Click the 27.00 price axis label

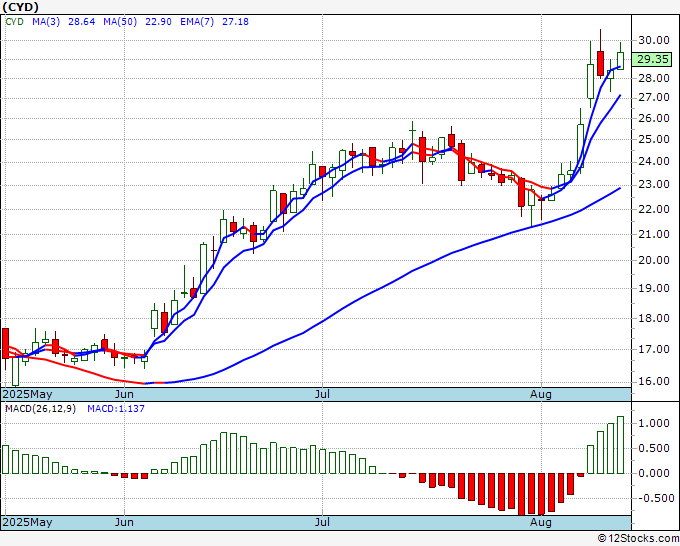[x=654, y=98]
